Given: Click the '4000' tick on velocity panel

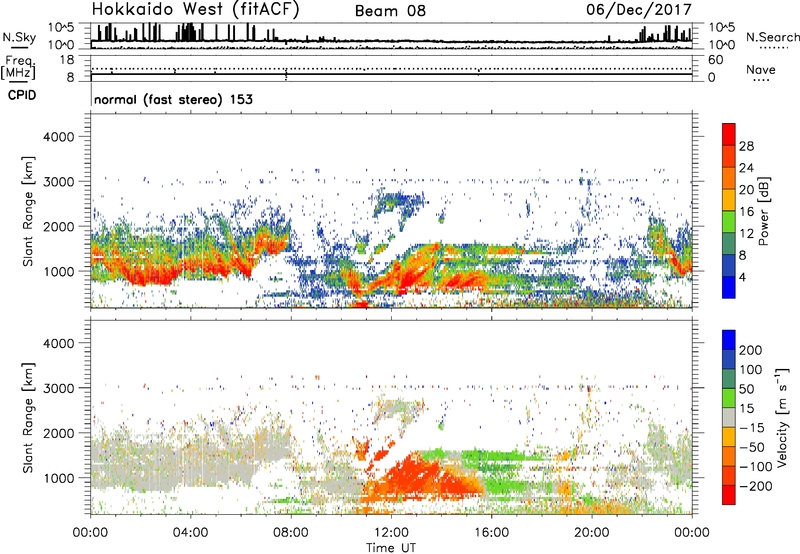Looking at the screenshot, I should click(x=58, y=343).
